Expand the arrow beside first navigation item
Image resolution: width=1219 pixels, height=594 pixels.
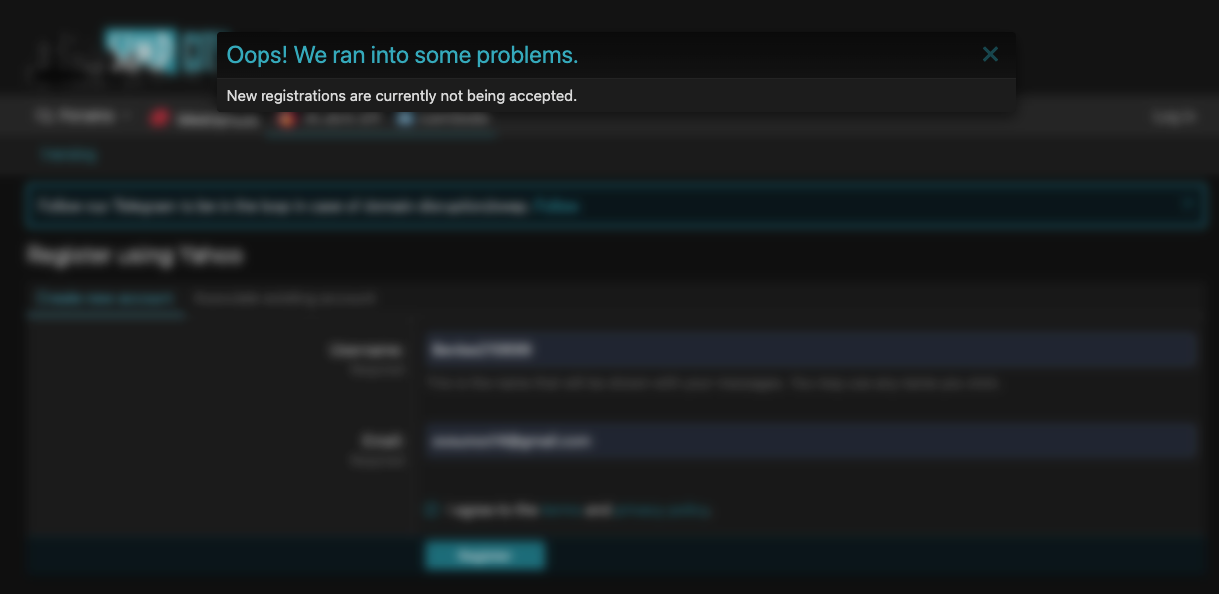[126, 117]
